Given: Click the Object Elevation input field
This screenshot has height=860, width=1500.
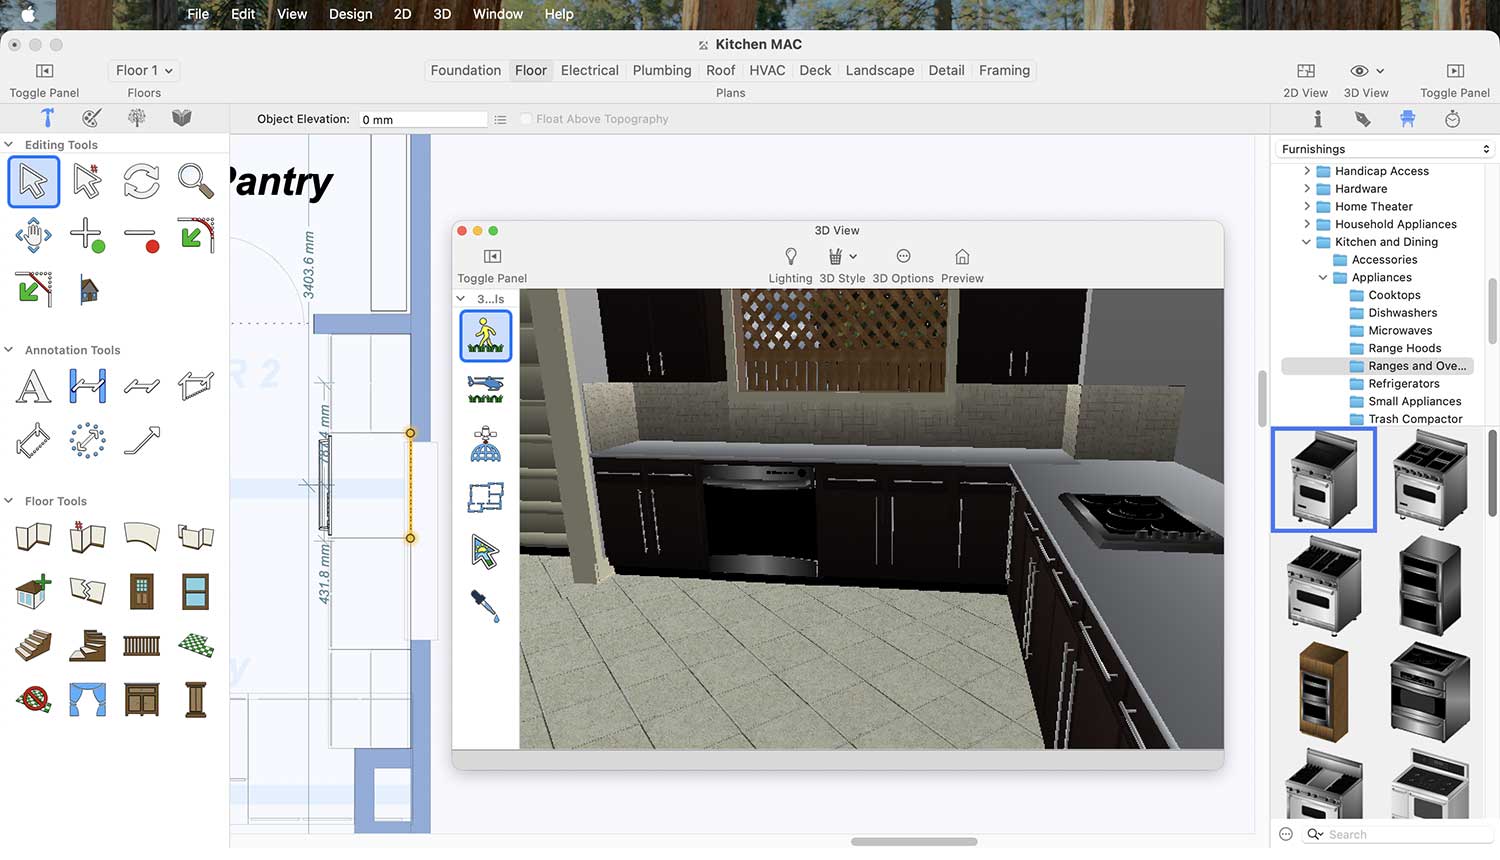Looking at the screenshot, I should 422,119.
